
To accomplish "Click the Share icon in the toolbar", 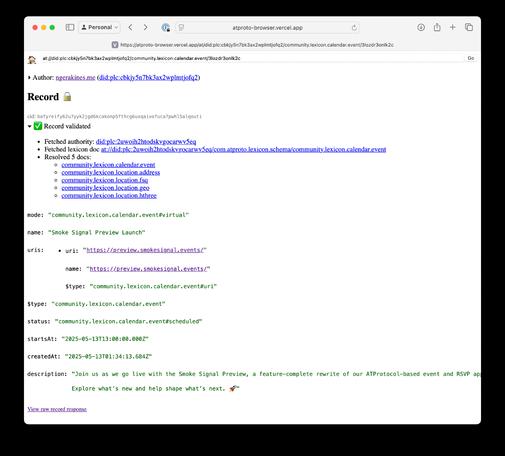I will coord(437,27).
